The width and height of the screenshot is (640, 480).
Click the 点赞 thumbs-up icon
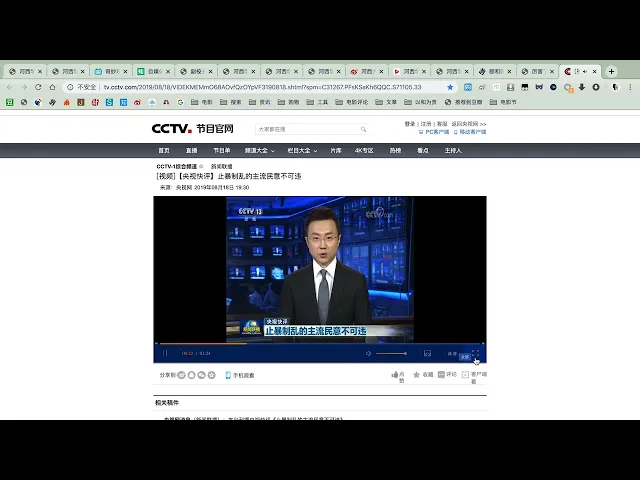point(395,374)
